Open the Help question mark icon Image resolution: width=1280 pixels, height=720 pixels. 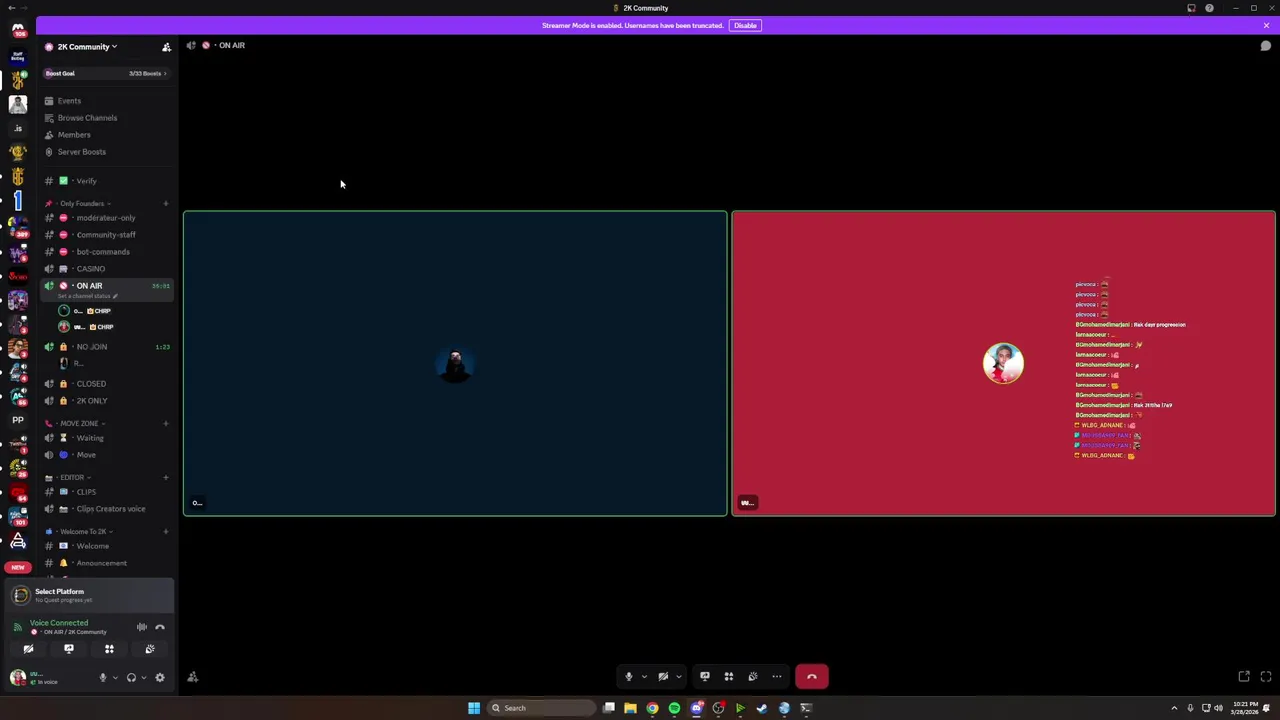point(1209,8)
